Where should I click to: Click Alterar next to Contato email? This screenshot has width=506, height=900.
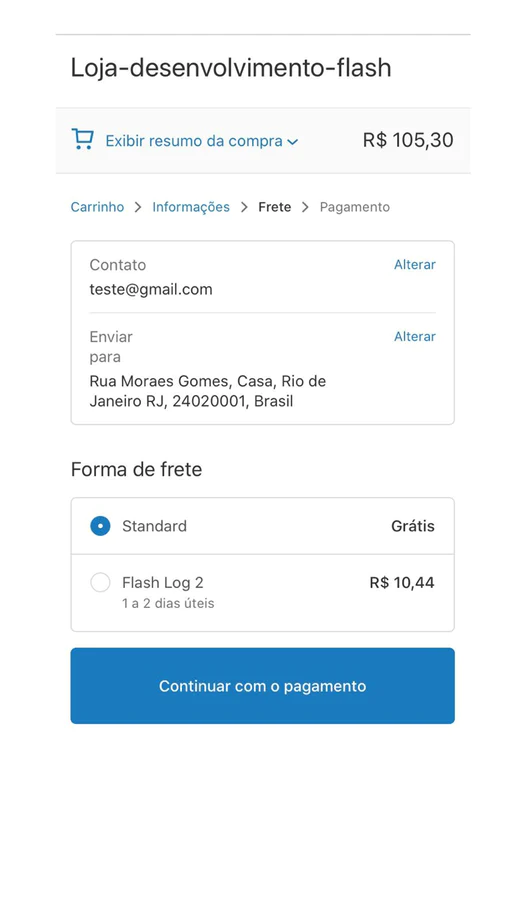tap(415, 265)
